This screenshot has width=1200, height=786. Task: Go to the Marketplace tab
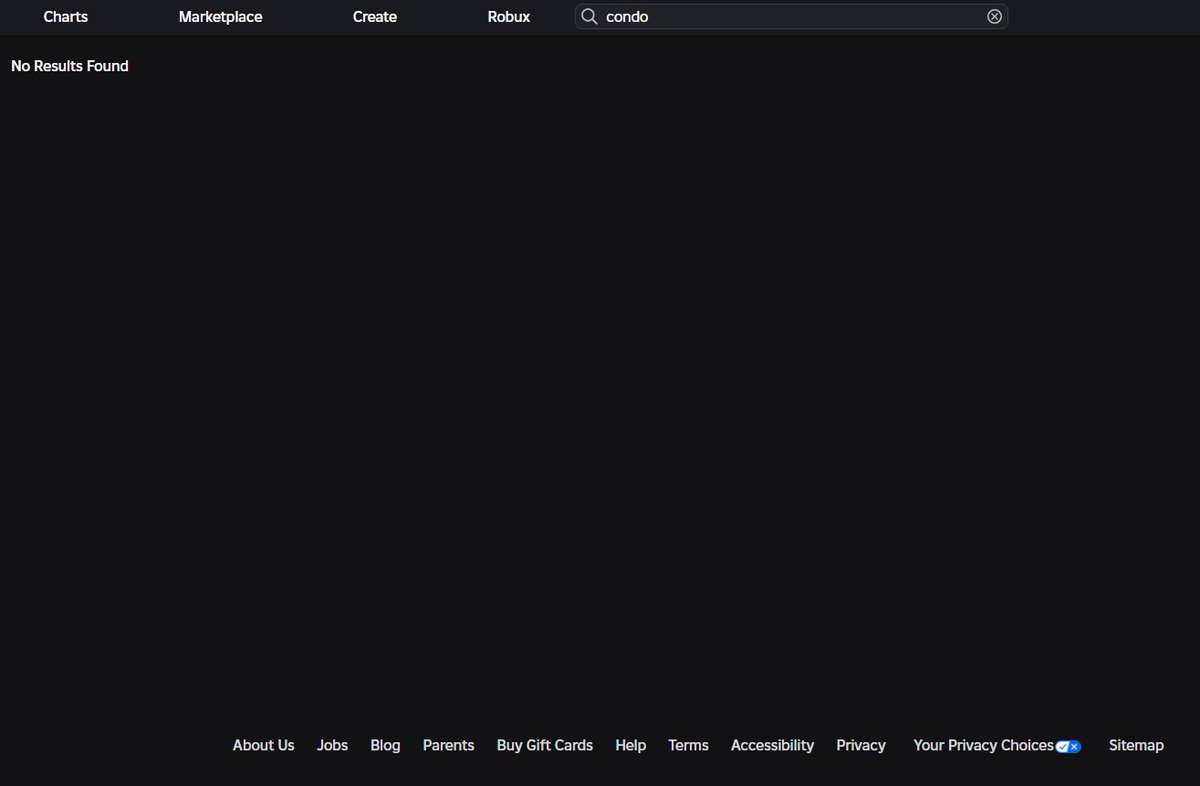pos(220,17)
